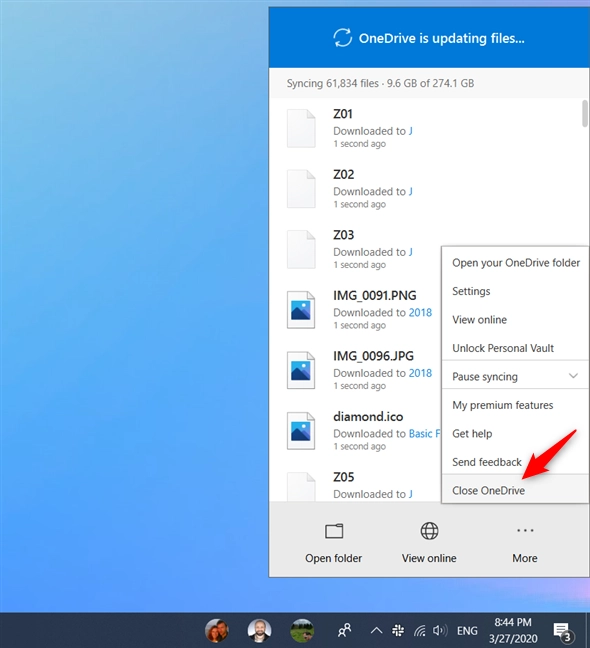Viewport: 590px width, 648px height.
Task: Click the Z03 file name
Action: coord(344,235)
